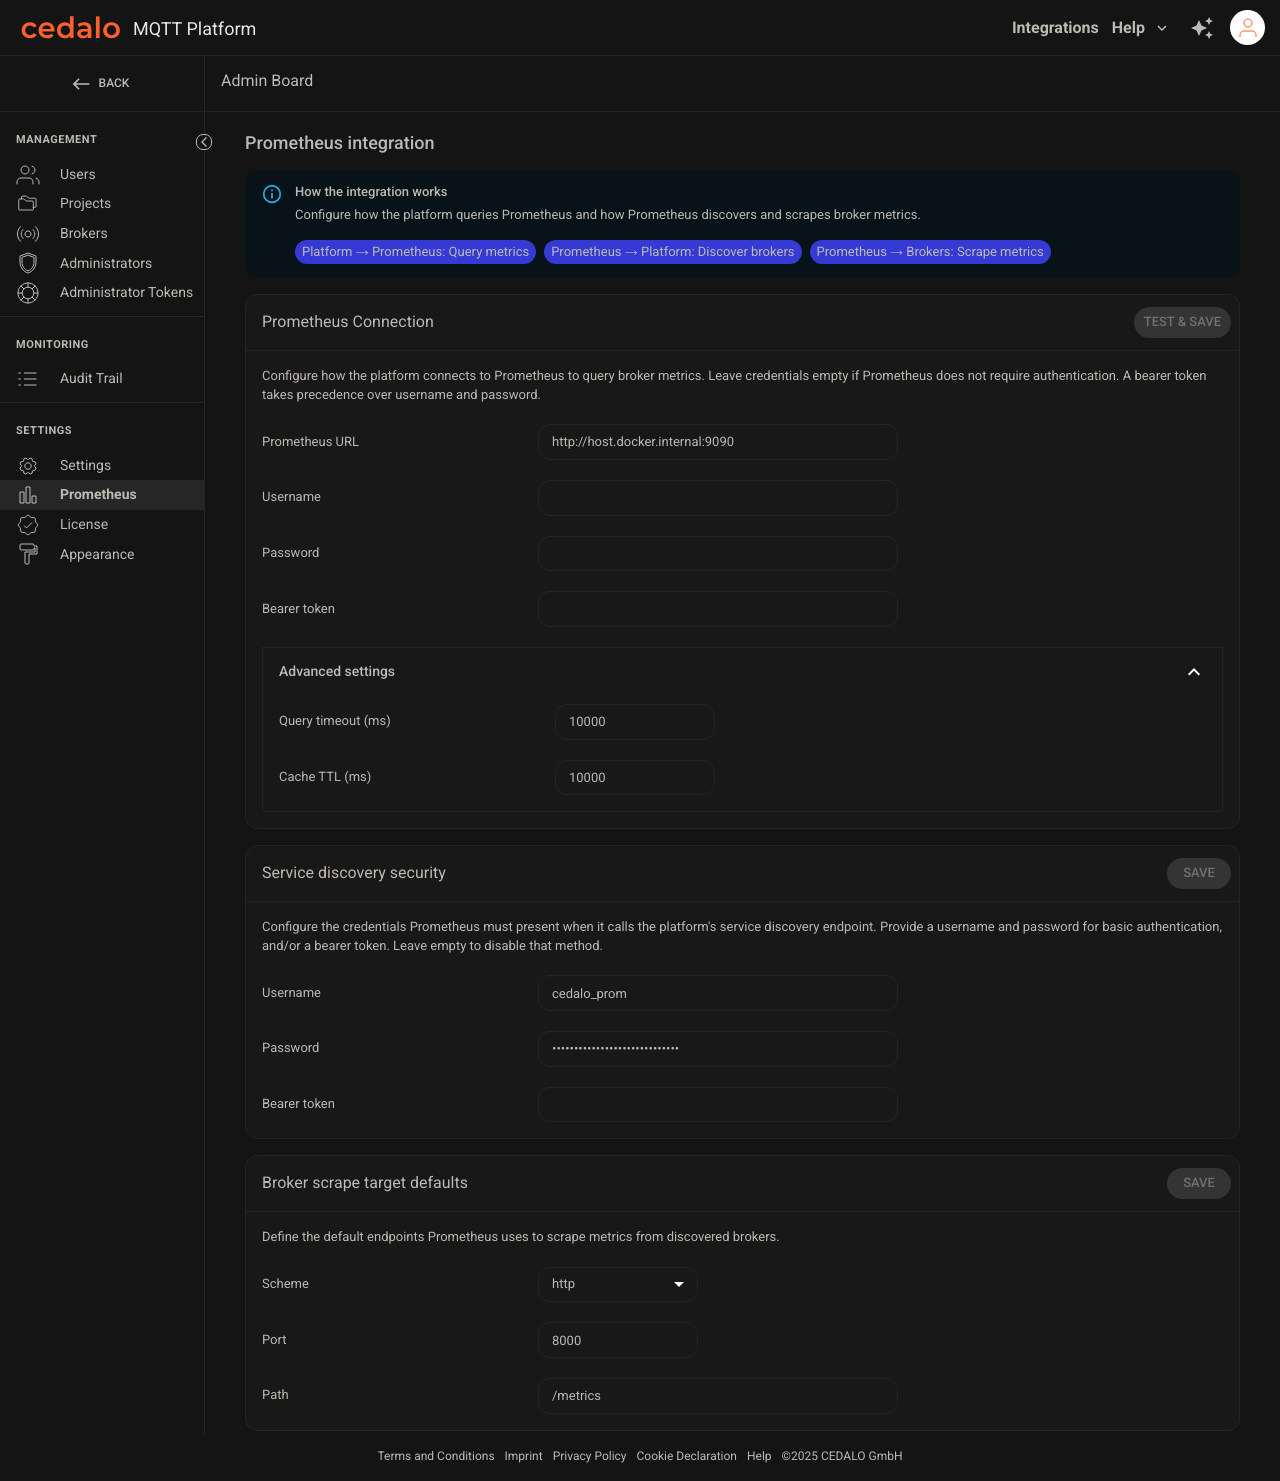Click the Settings gear icon
Screen dimensions: 1280x1481
pos(28,466)
